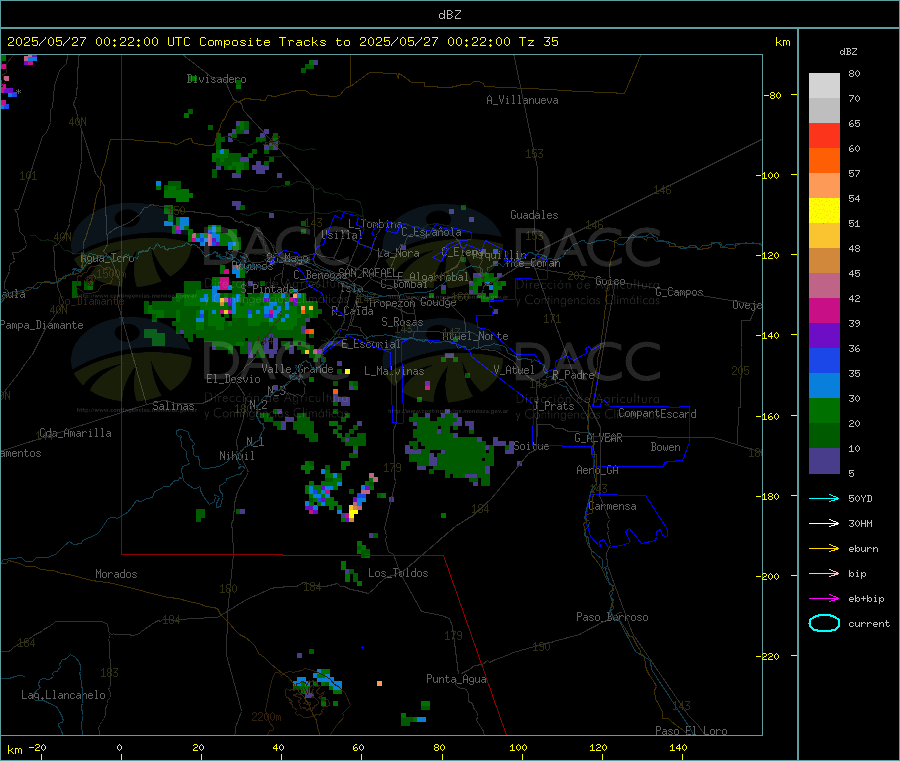Click the Nihuil place label
Viewport: 900px width, 761px height.
[x=236, y=456]
